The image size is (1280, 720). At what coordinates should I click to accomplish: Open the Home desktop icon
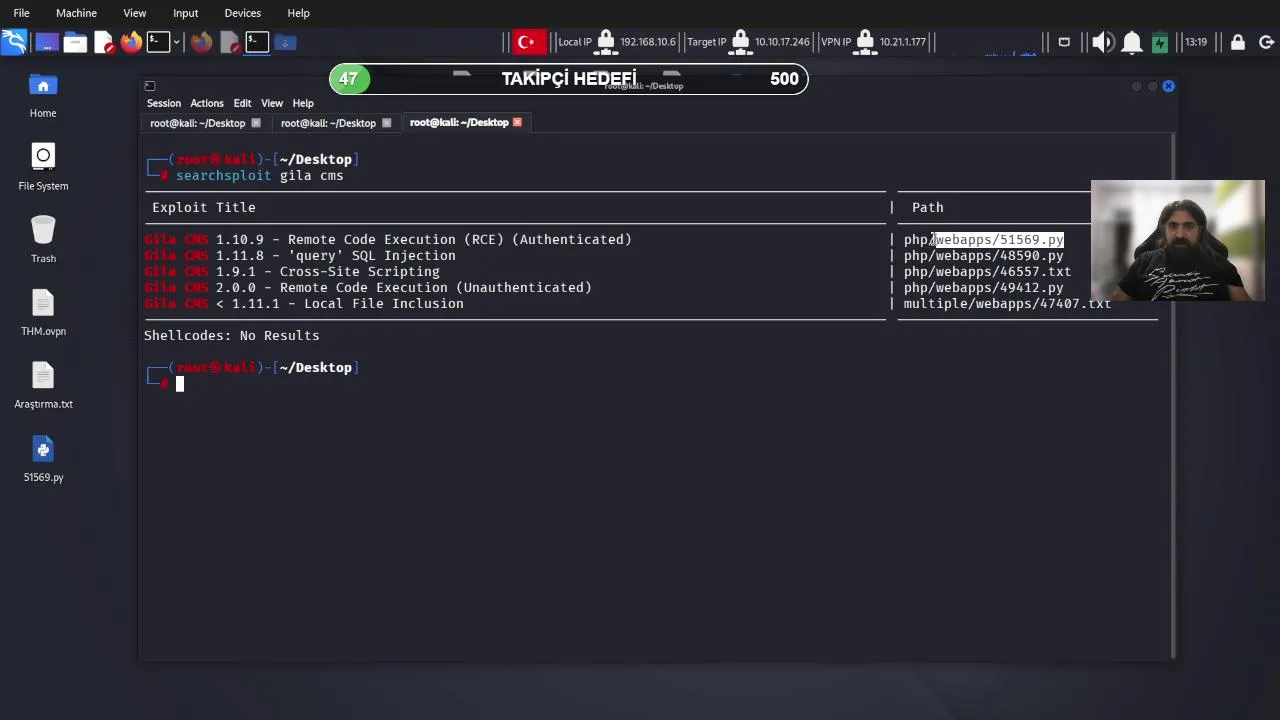point(43,95)
